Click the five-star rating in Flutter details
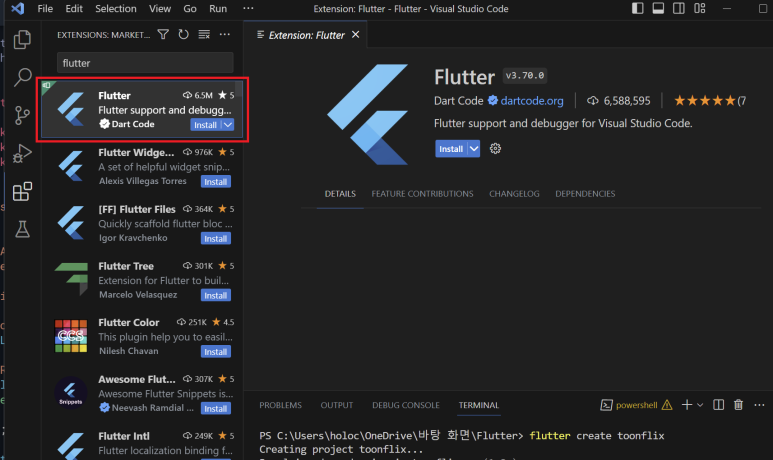 point(705,101)
